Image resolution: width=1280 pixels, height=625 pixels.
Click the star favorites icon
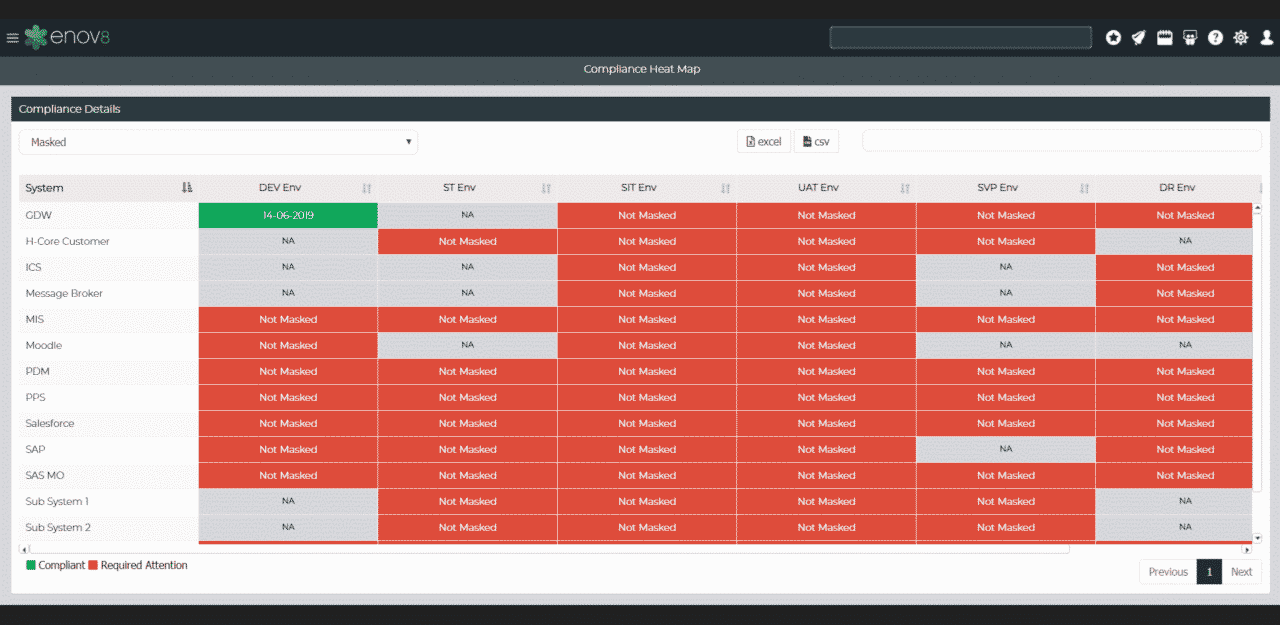(1113, 38)
